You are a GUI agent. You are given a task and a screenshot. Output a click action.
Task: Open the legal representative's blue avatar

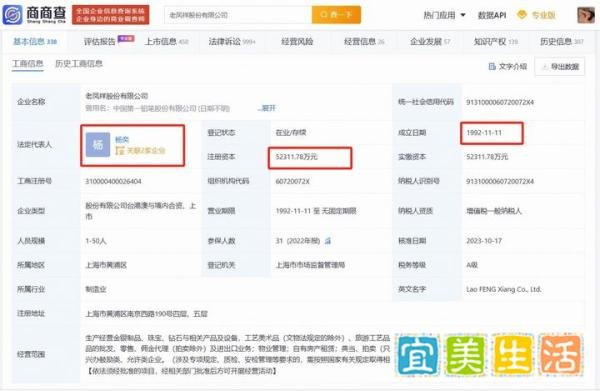[98, 145]
